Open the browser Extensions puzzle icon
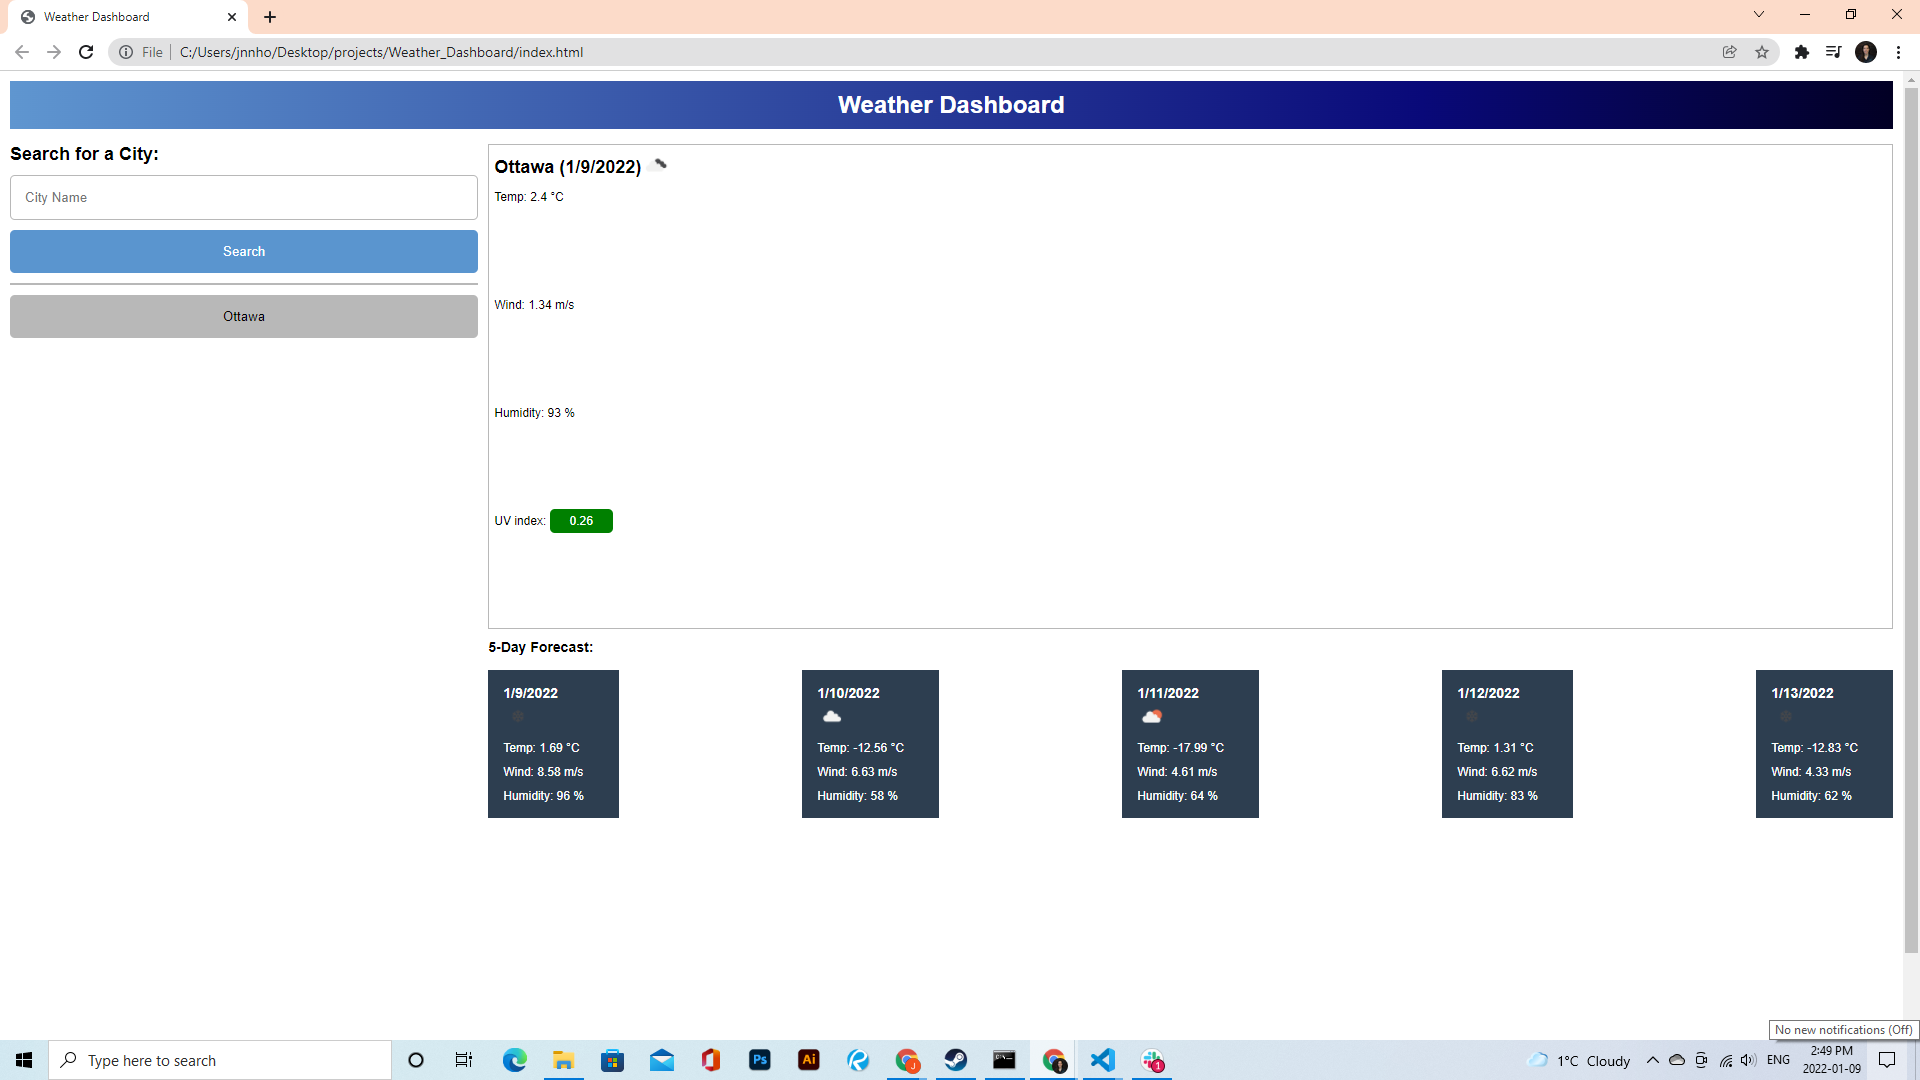1920x1080 pixels. pyautogui.click(x=1803, y=52)
